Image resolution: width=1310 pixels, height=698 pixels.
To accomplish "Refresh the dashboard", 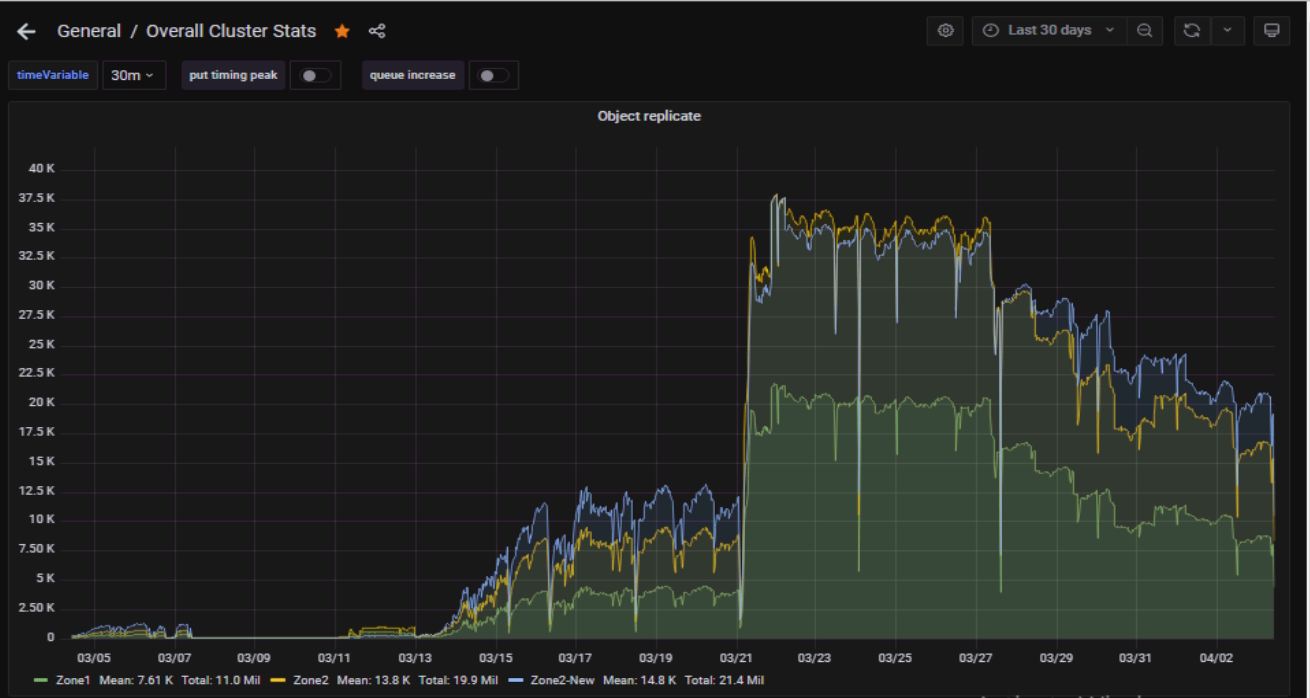I will click(x=1191, y=31).
